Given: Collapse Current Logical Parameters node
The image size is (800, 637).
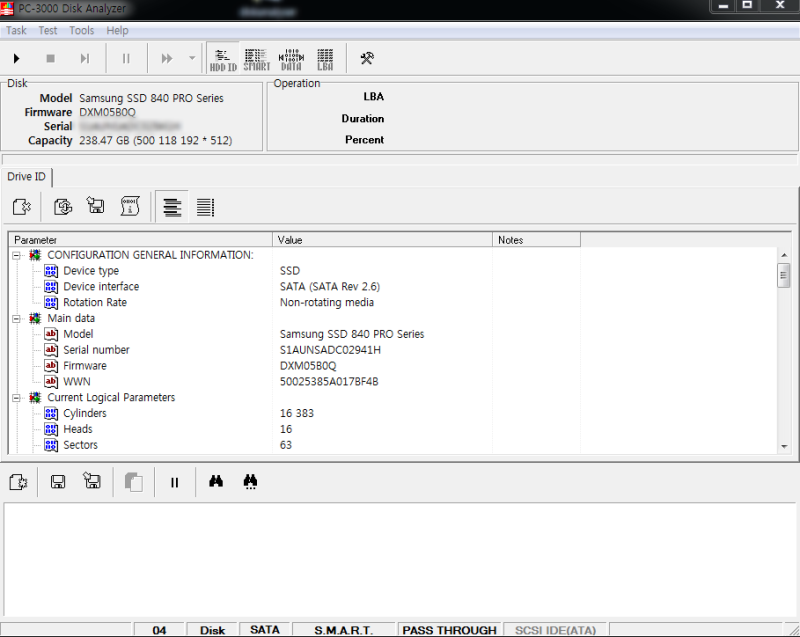Looking at the screenshot, I should 16,398.
